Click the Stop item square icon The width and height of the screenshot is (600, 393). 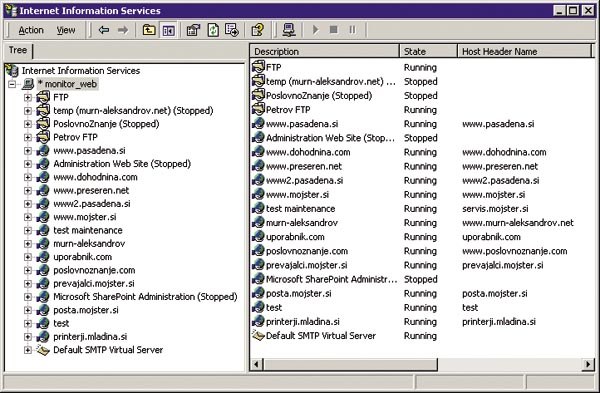coord(334,30)
